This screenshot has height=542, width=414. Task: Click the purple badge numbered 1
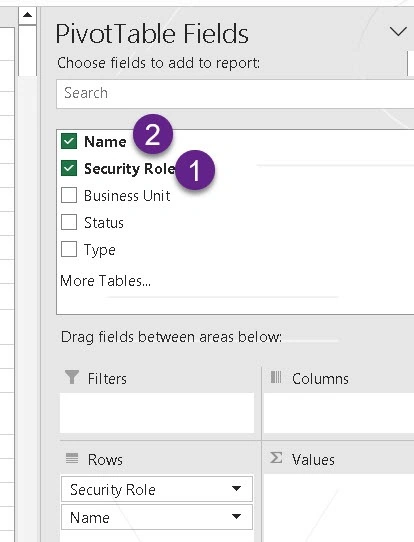(195, 170)
